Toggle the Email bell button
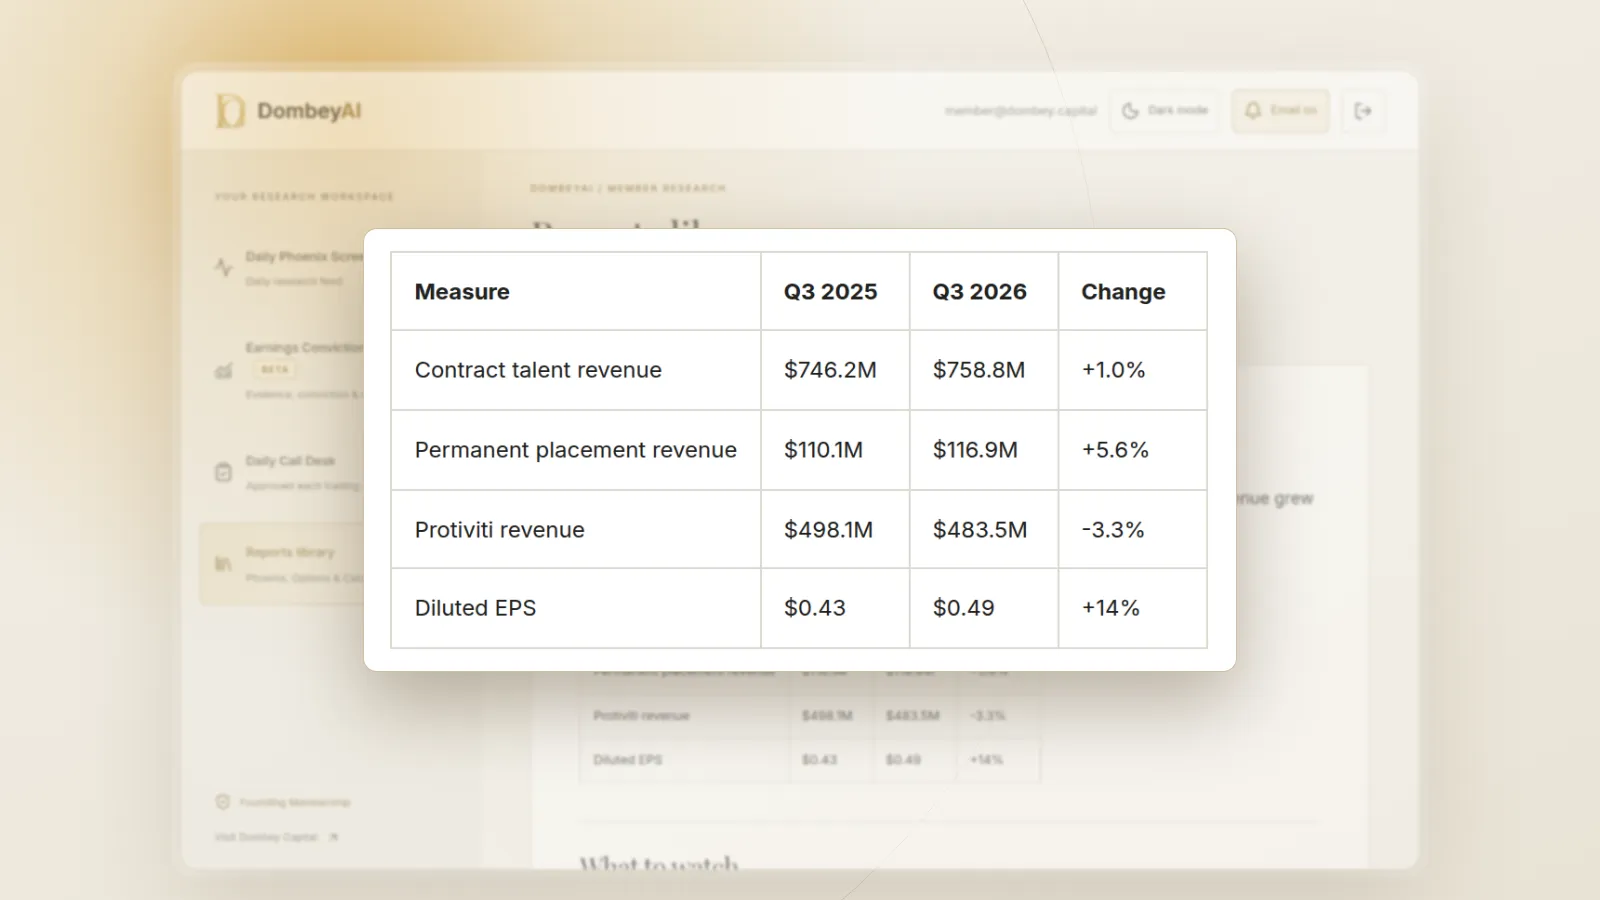1600x900 pixels. tap(1280, 111)
